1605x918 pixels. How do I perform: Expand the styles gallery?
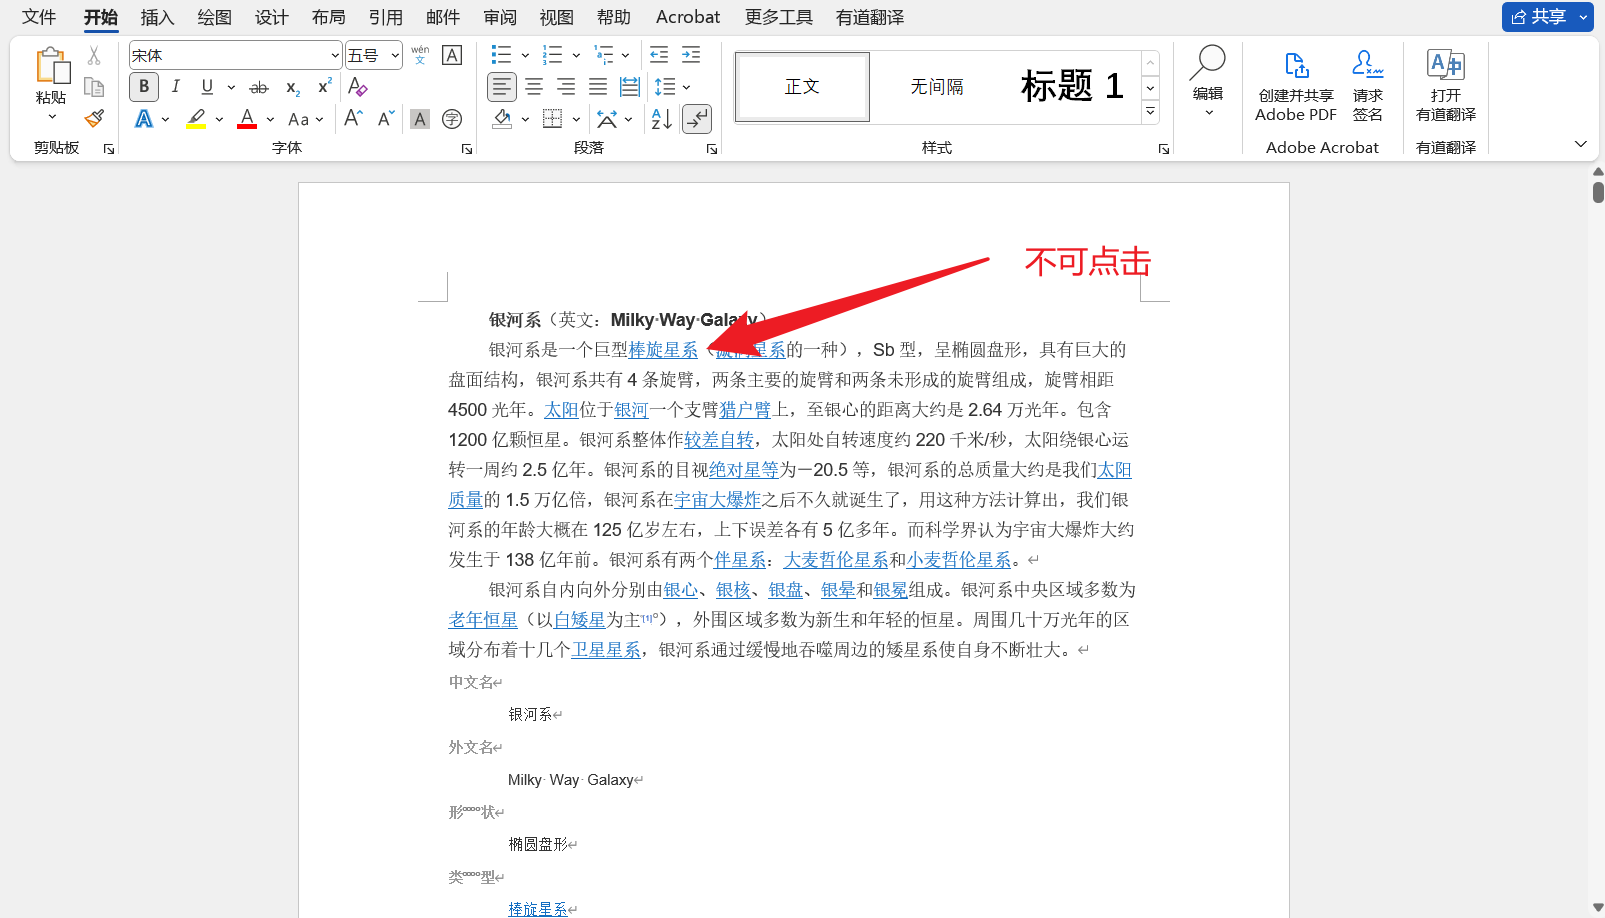[1150, 111]
